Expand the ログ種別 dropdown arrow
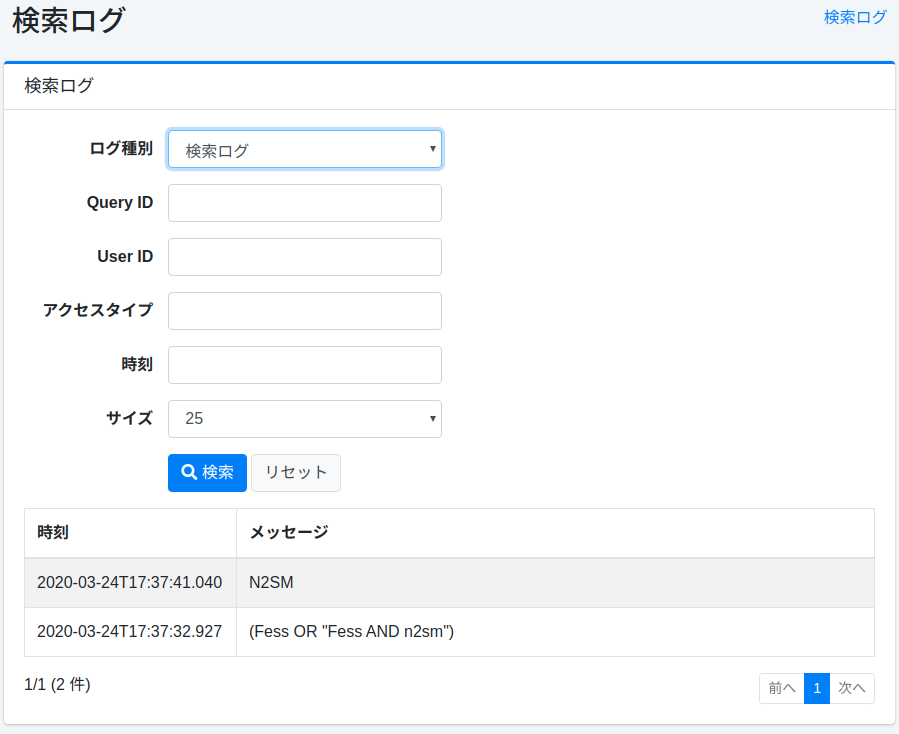Screen dimensions: 899x734 432,148
